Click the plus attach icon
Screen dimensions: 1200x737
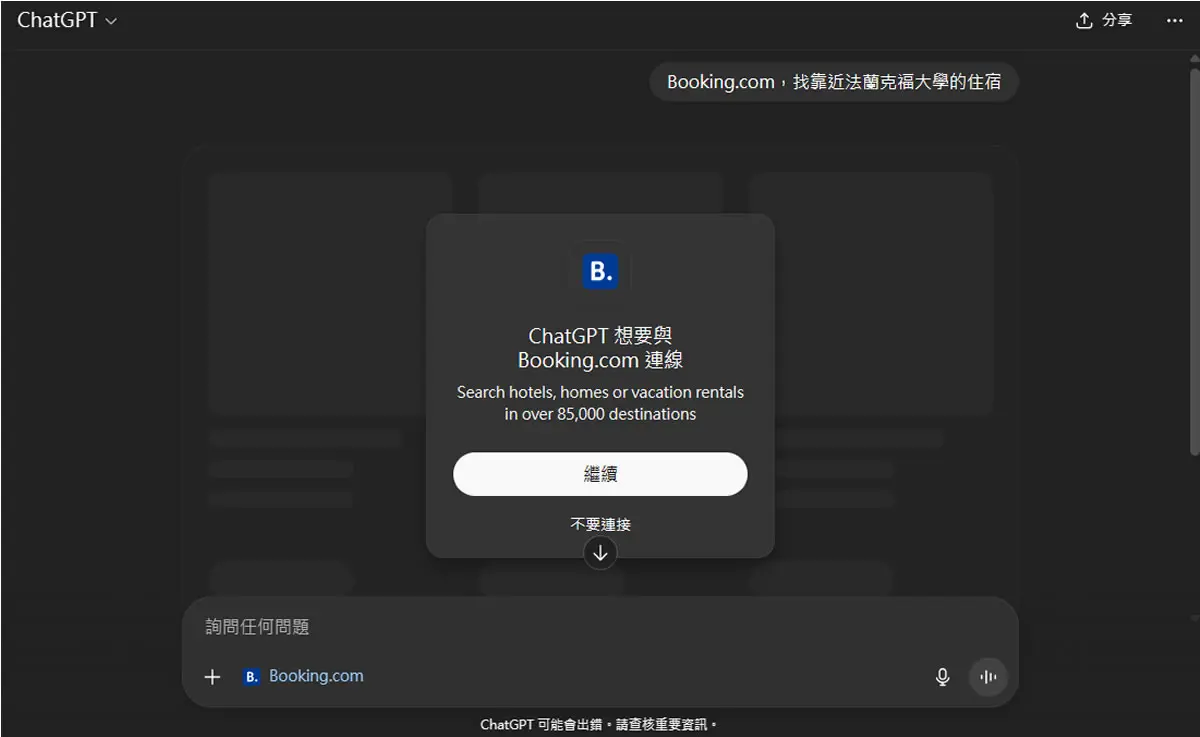tap(212, 677)
